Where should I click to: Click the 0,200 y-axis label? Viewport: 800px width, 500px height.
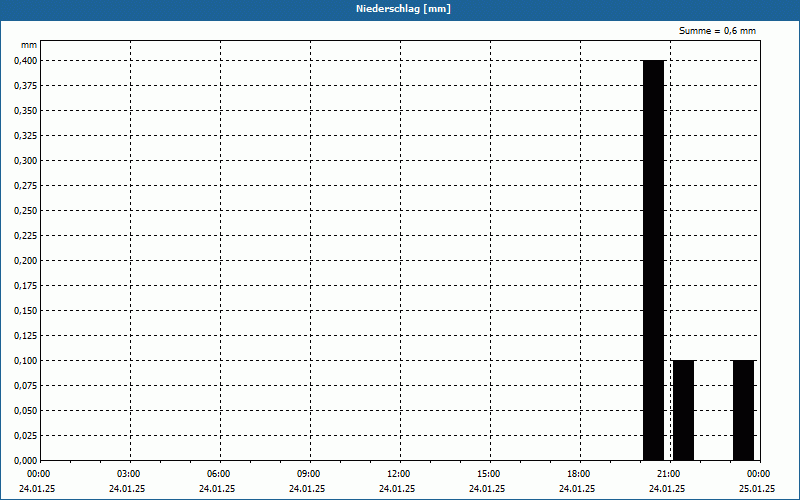point(26,261)
